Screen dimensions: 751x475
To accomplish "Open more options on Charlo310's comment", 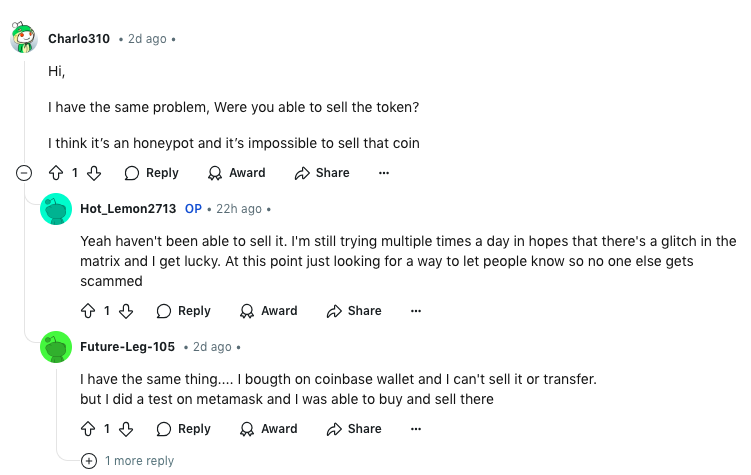I will pyautogui.click(x=384, y=173).
